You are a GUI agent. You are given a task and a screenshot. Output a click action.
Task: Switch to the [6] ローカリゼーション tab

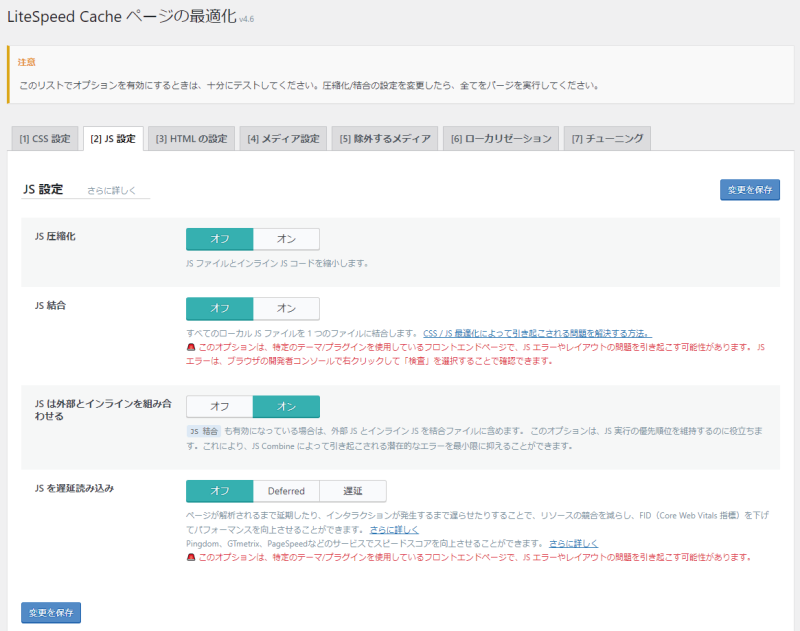[501, 138]
